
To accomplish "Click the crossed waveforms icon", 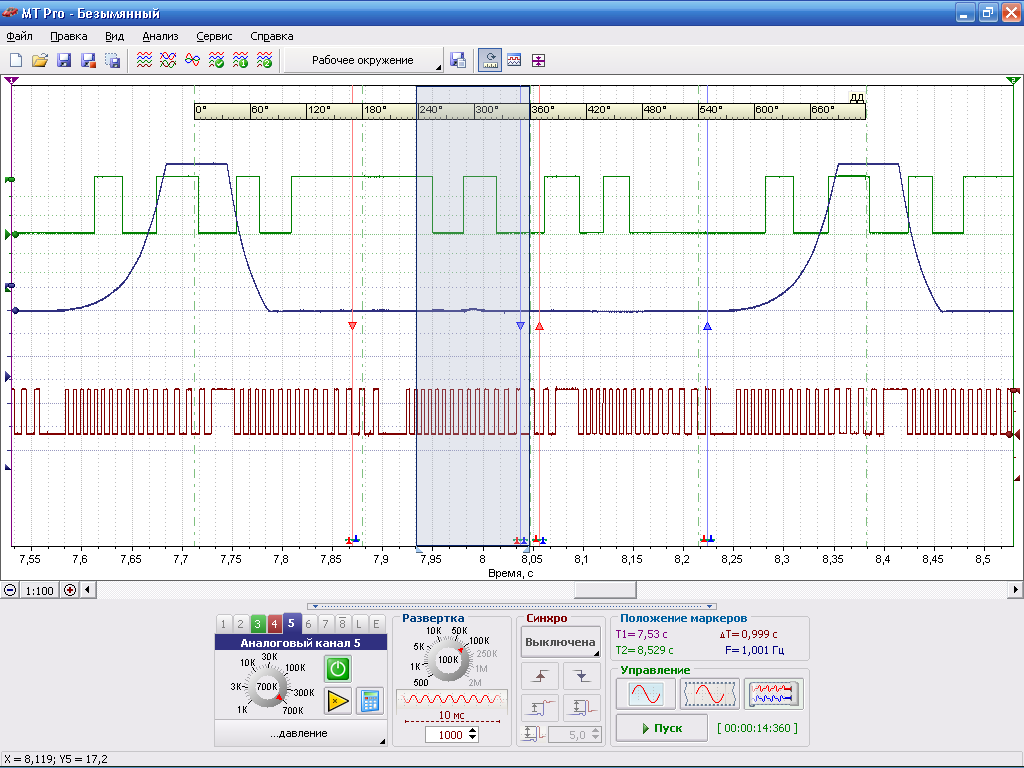I will [168, 61].
